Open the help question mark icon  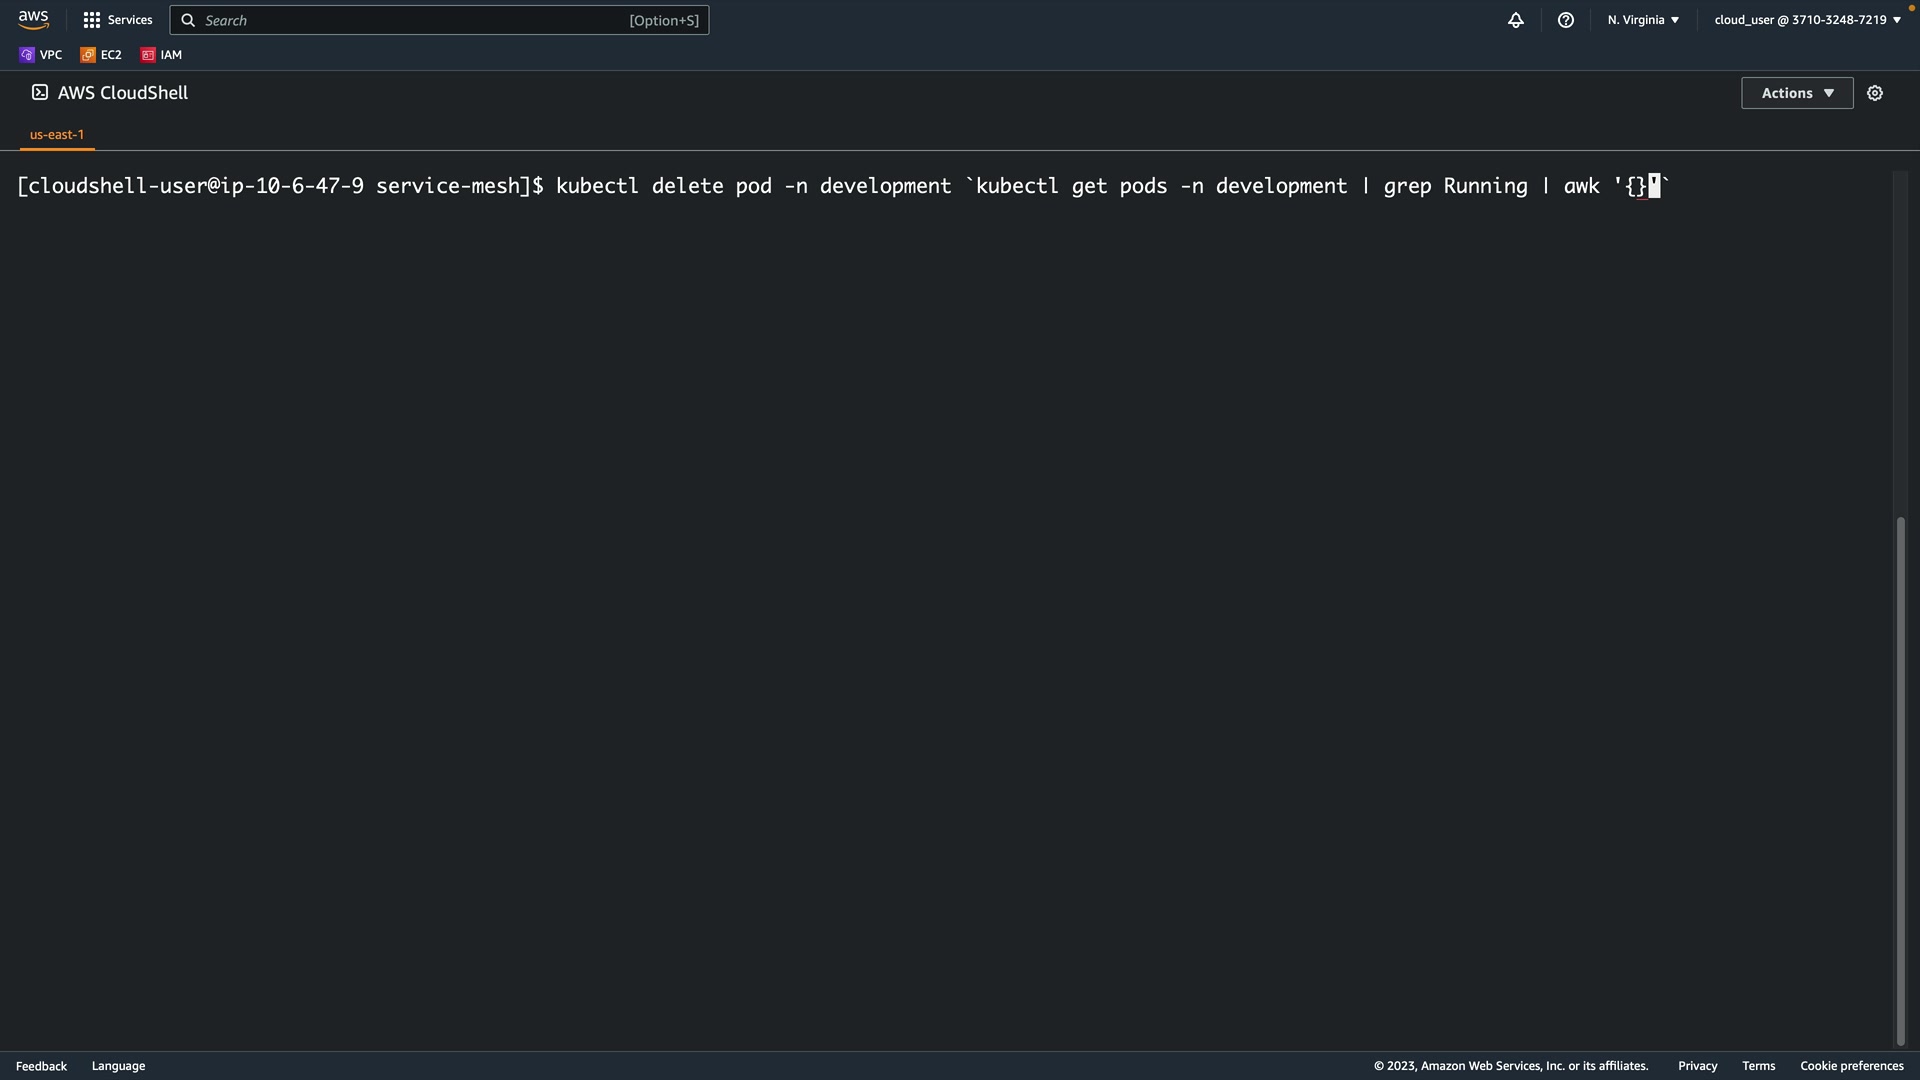click(1566, 20)
